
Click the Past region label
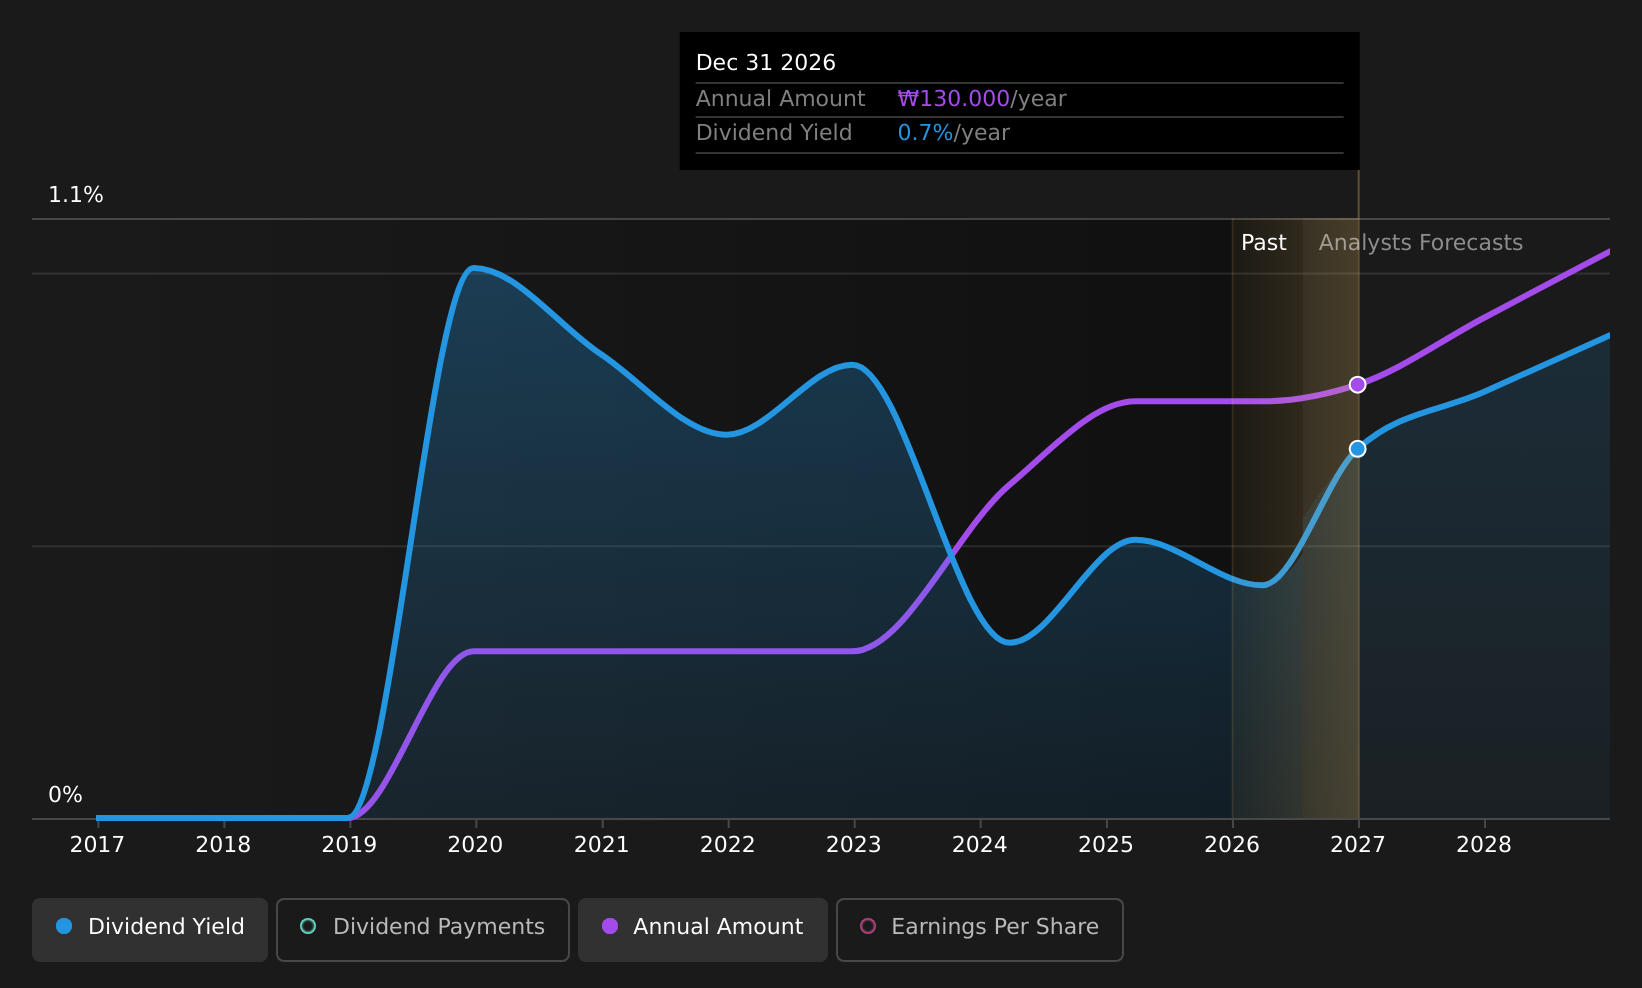[x=1264, y=243]
